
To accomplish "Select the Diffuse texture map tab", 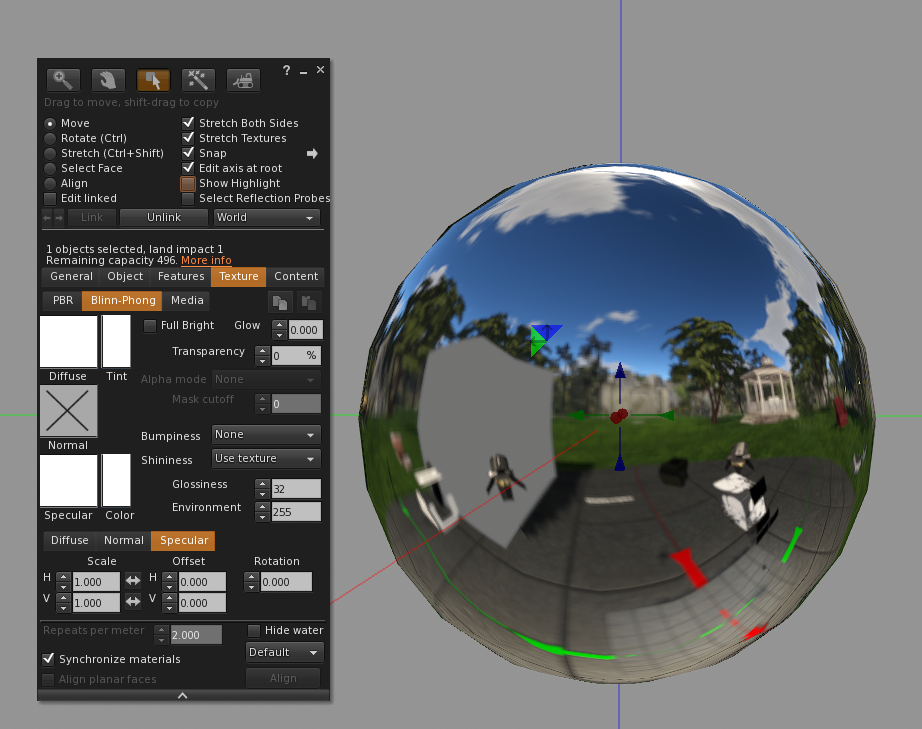I will coord(69,540).
